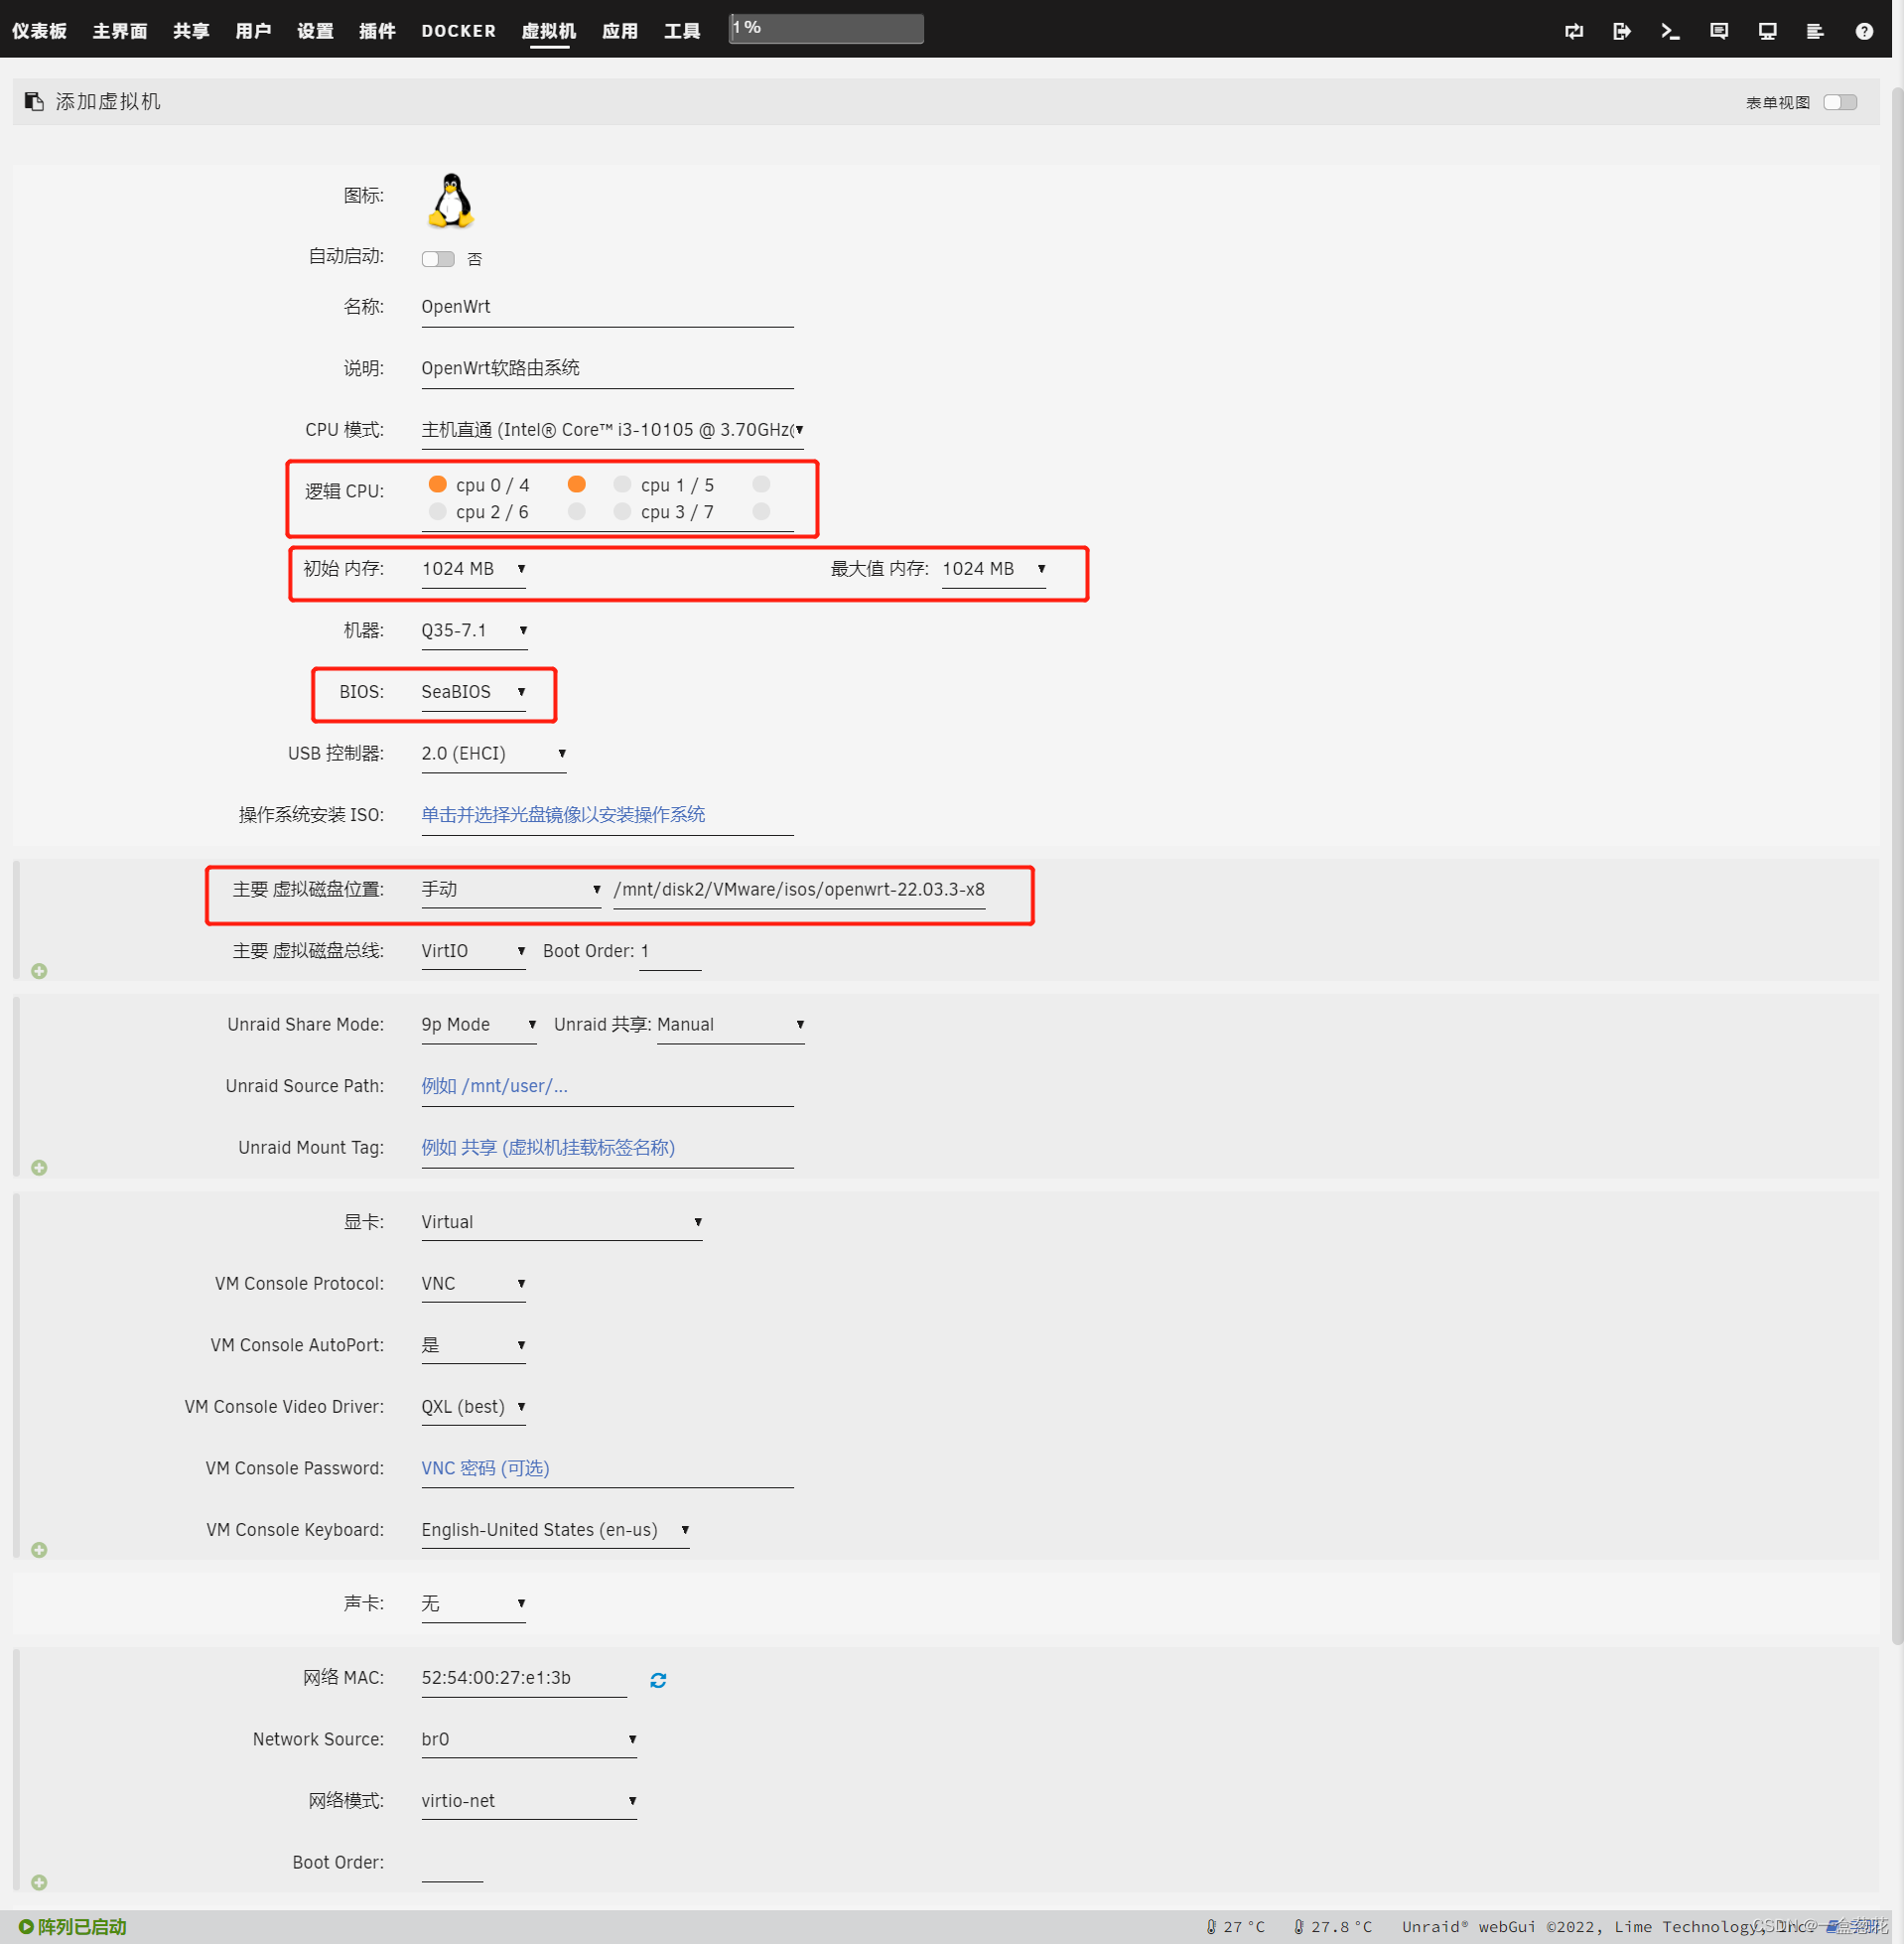
Task: Click the Unraid Source Path example link
Action: click(x=494, y=1085)
